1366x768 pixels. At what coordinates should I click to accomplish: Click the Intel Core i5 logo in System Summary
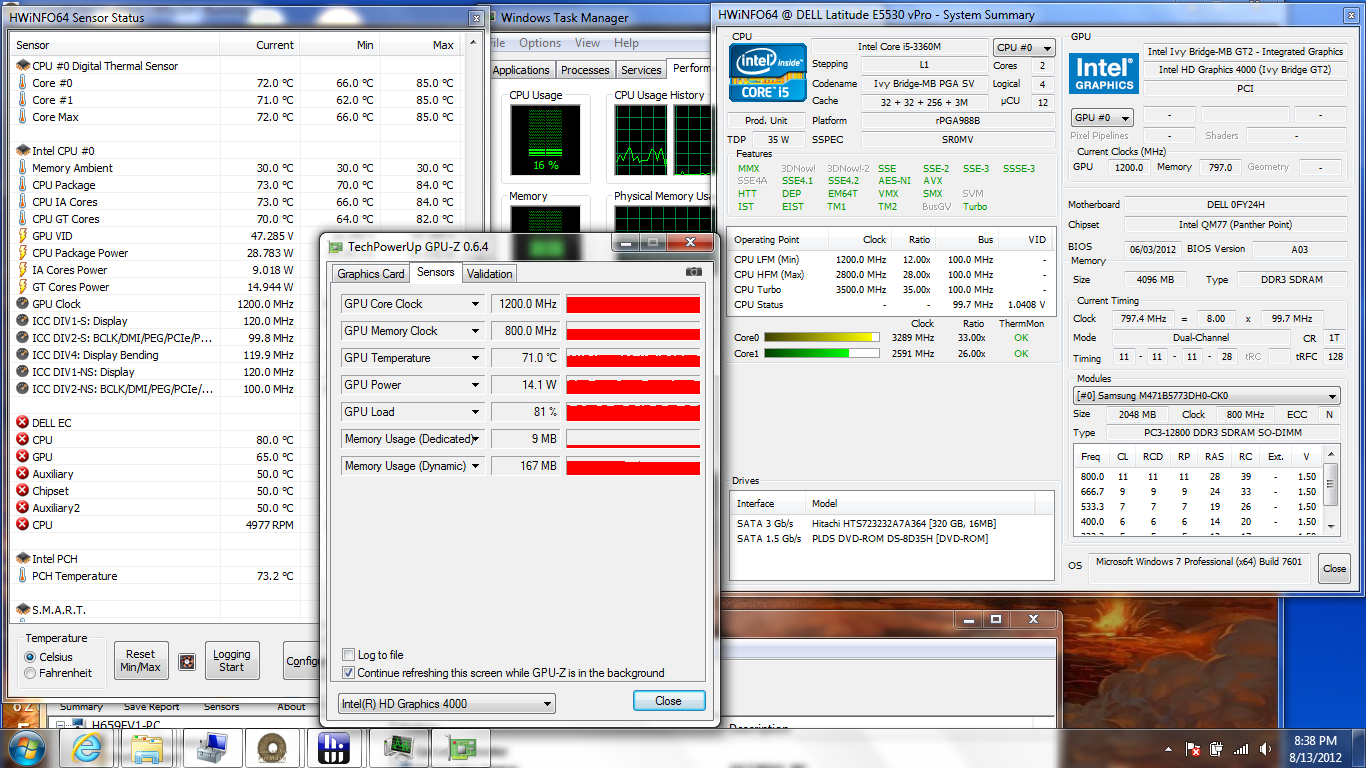pyautogui.click(x=768, y=73)
